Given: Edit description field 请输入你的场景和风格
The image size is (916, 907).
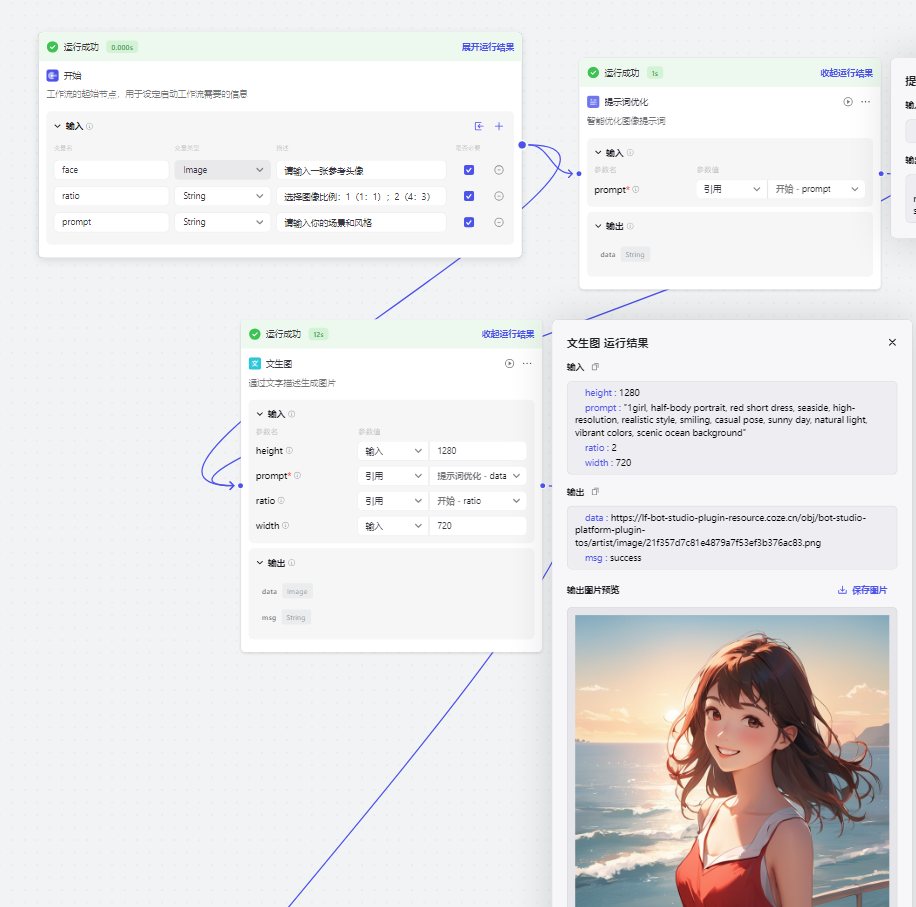Looking at the screenshot, I should [361, 223].
